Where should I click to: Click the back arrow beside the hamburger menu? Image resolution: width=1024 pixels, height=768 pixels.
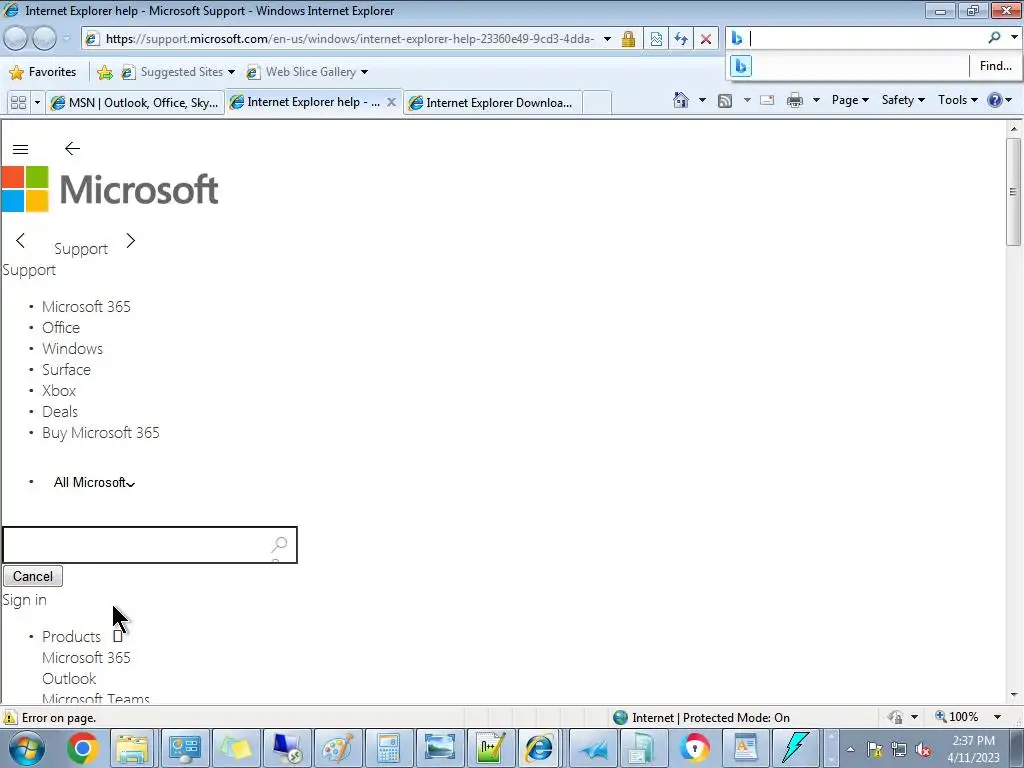click(72, 149)
